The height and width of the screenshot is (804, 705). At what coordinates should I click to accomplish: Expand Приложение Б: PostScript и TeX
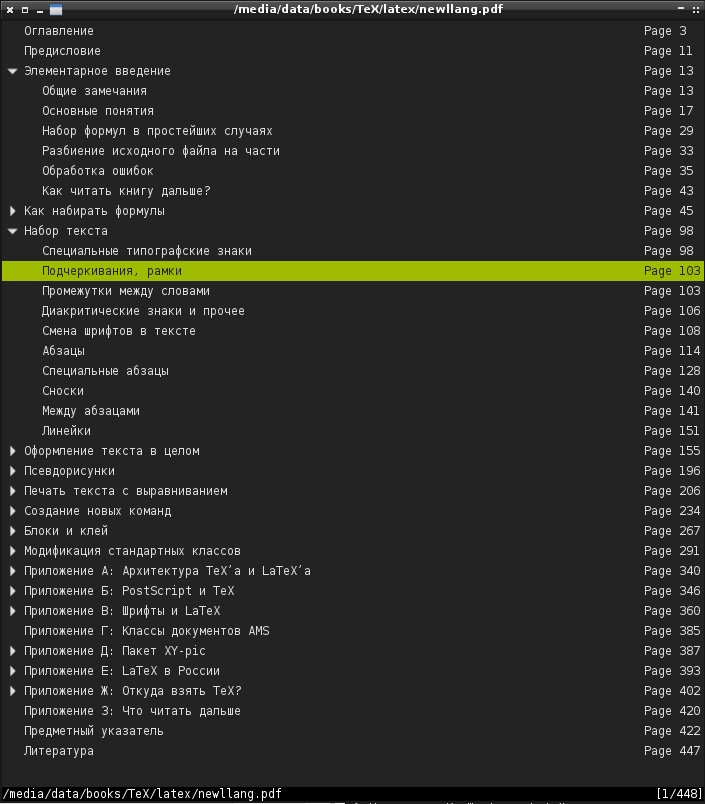[x=13, y=591]
